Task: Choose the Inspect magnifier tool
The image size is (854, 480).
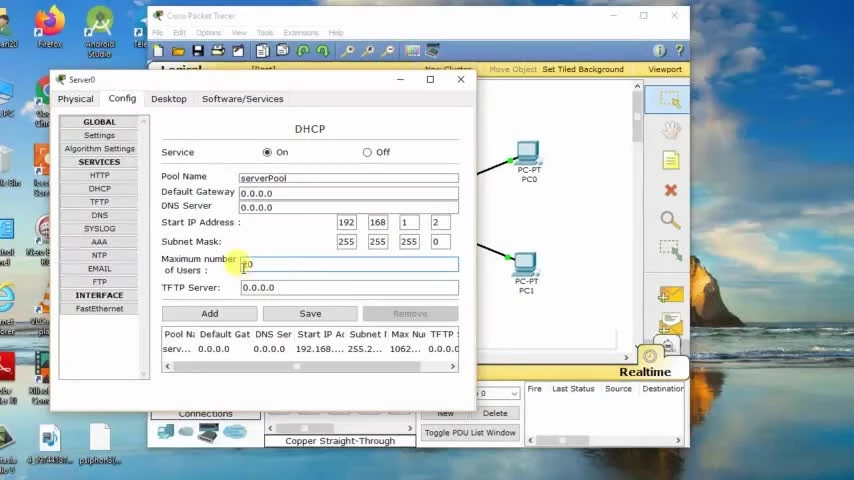Action: [x=670, y=220]
